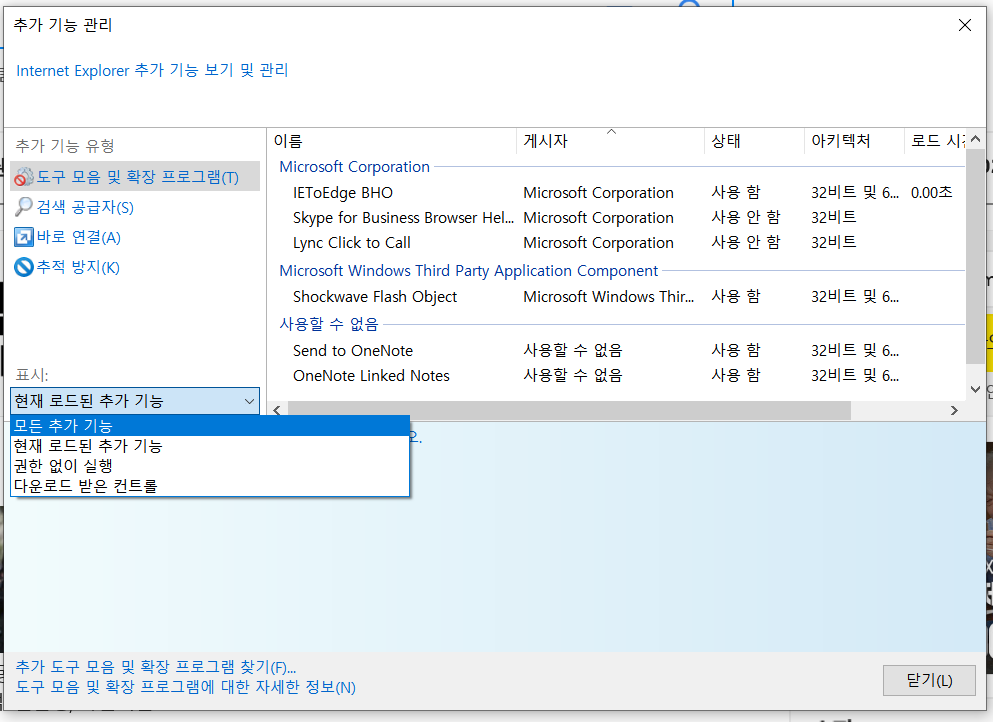
Task: Open 추가 도구 모음 및 확장 프로그램 찾기(F) link
Action: (156, 667)
